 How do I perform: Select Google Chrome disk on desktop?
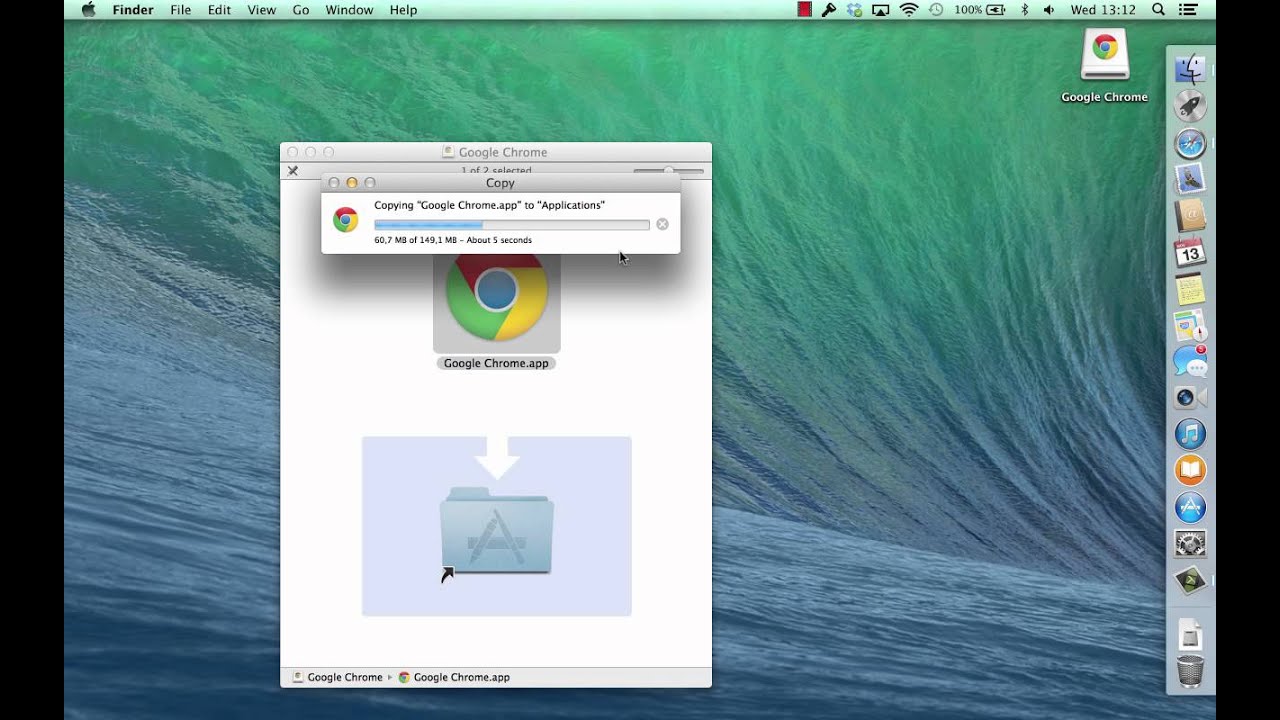pyautogui.click(x=1105, y=55)
